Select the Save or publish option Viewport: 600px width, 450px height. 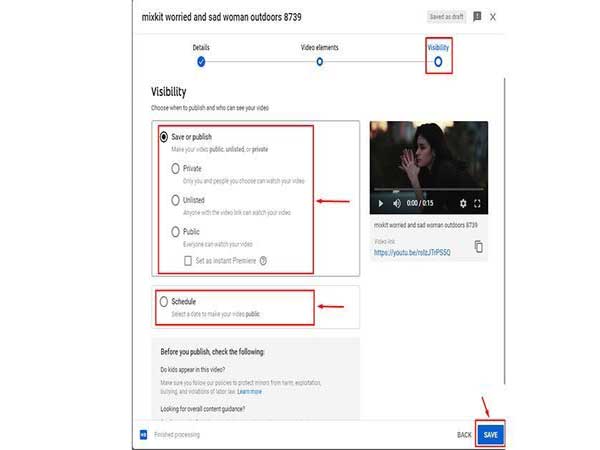[x=164, y=136]
